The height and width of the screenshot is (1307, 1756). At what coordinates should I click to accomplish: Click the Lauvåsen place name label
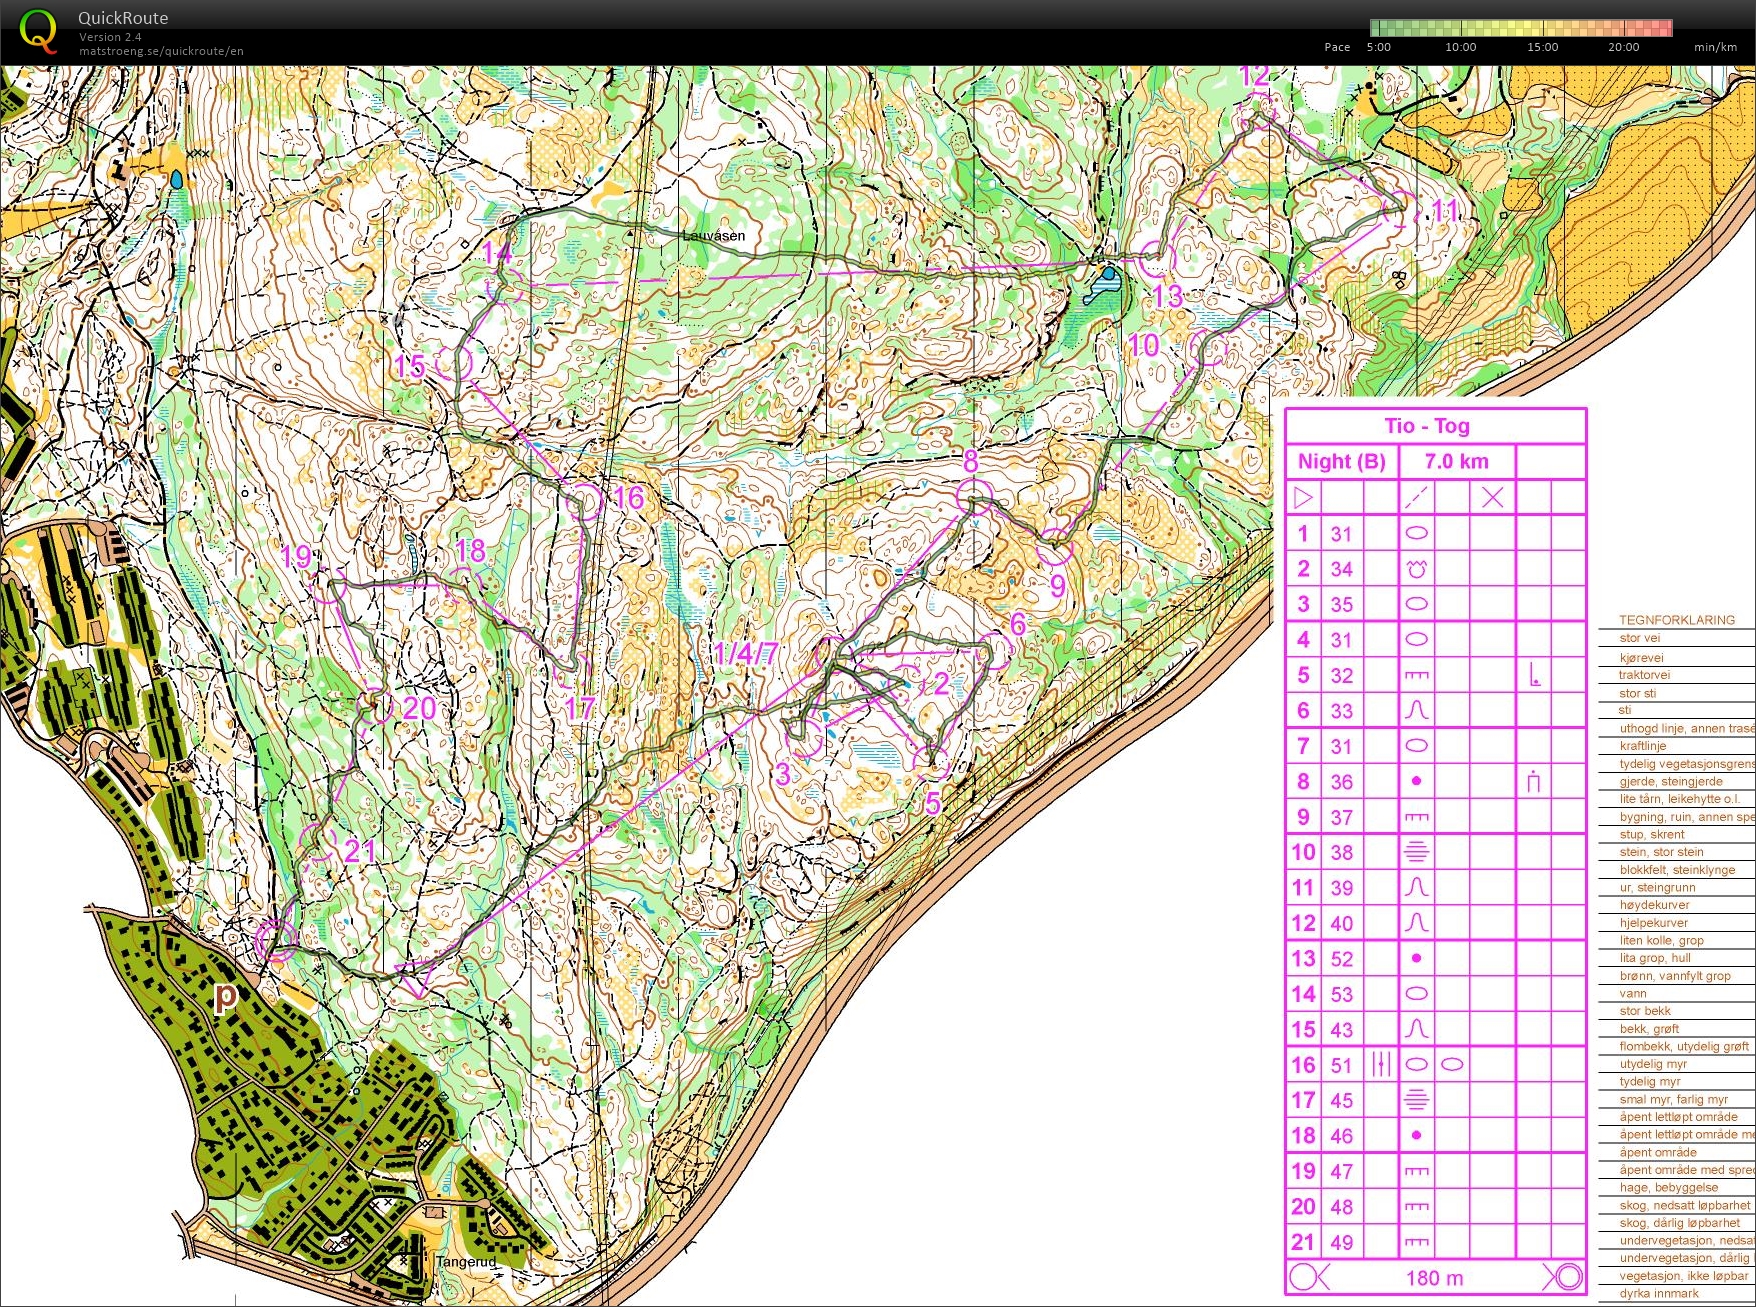pos(713,236)
